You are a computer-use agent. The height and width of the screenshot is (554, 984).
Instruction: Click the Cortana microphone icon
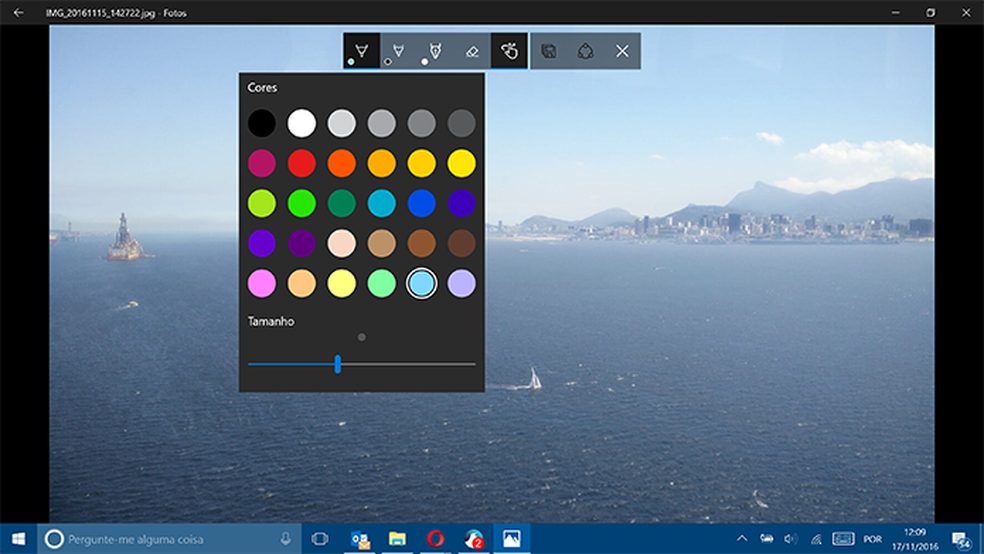[286, 539]
